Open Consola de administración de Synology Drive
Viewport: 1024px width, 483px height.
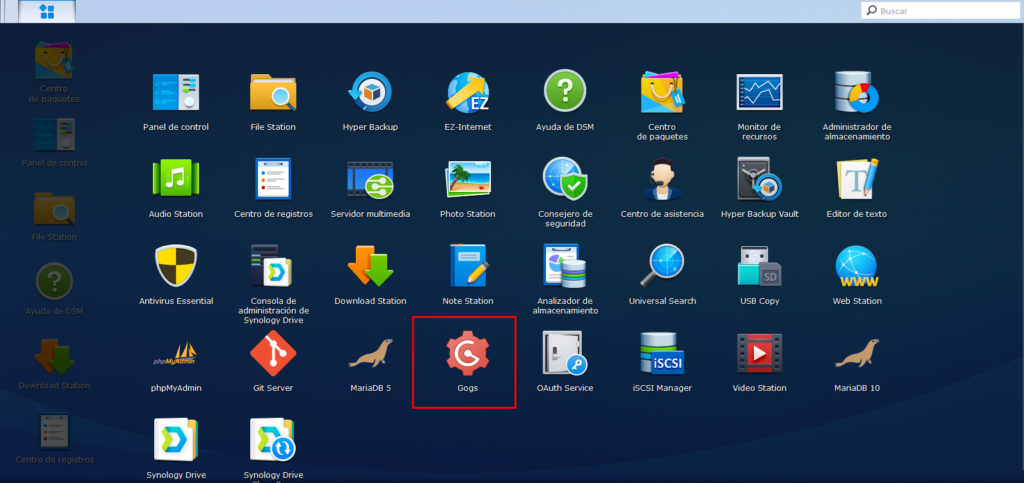coord(273,266)
